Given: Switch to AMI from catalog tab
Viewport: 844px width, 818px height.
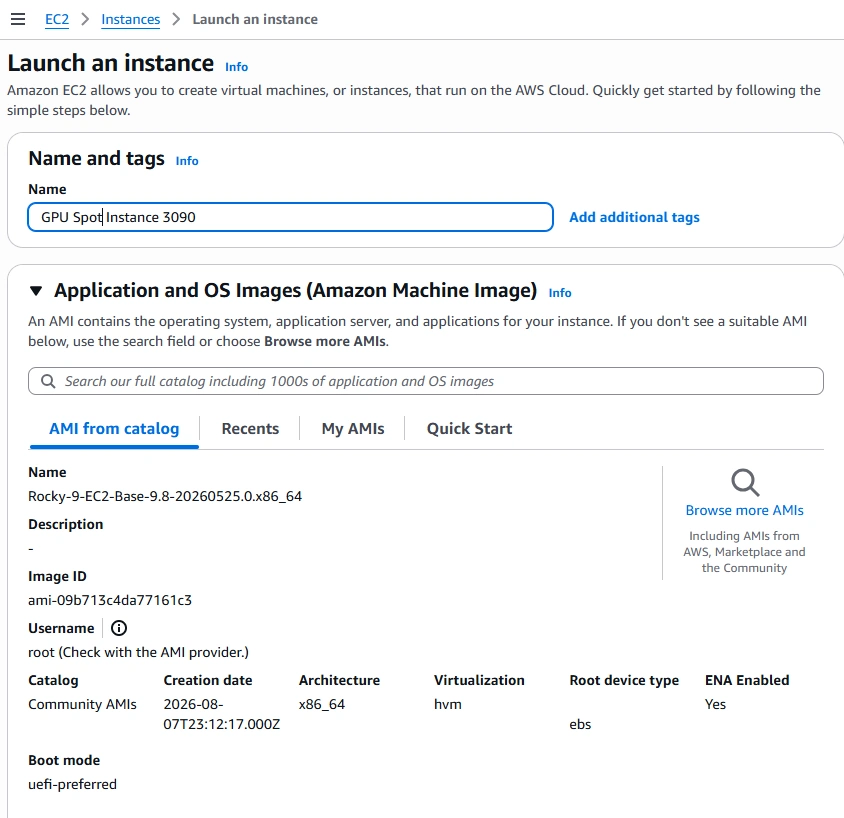Looking at the screenshot, I should [114, 428].
